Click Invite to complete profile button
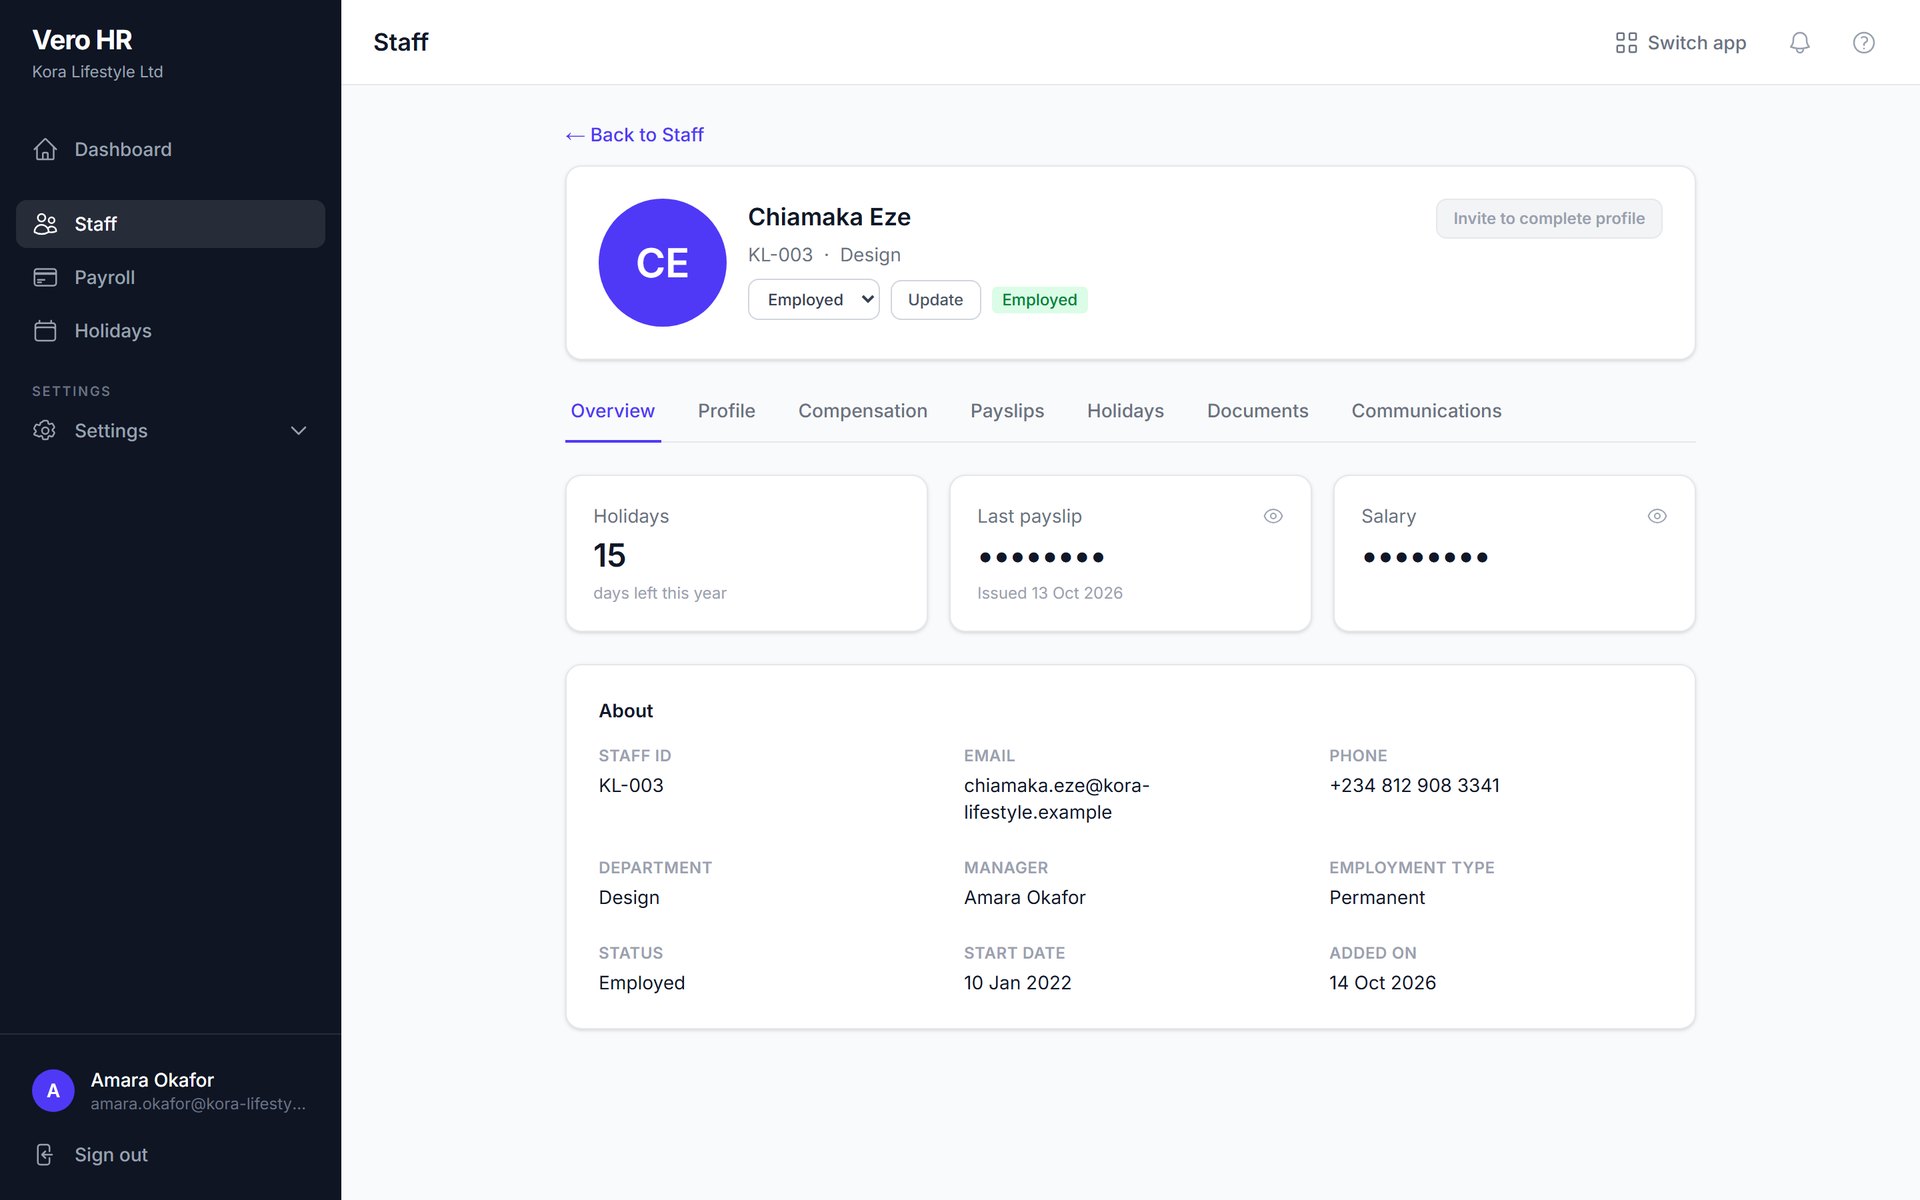The height and width of the screenshot is (1200, 1920). coord(1549,219)
